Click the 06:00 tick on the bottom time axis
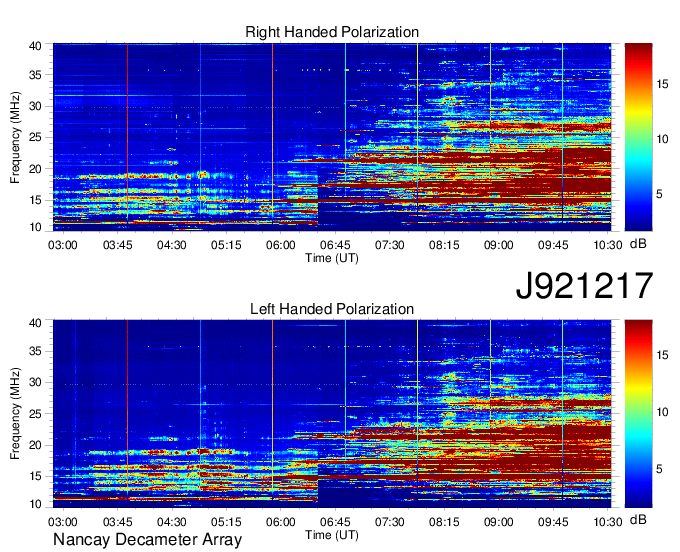This screenshot has width=680, height=552. point(281,522)
